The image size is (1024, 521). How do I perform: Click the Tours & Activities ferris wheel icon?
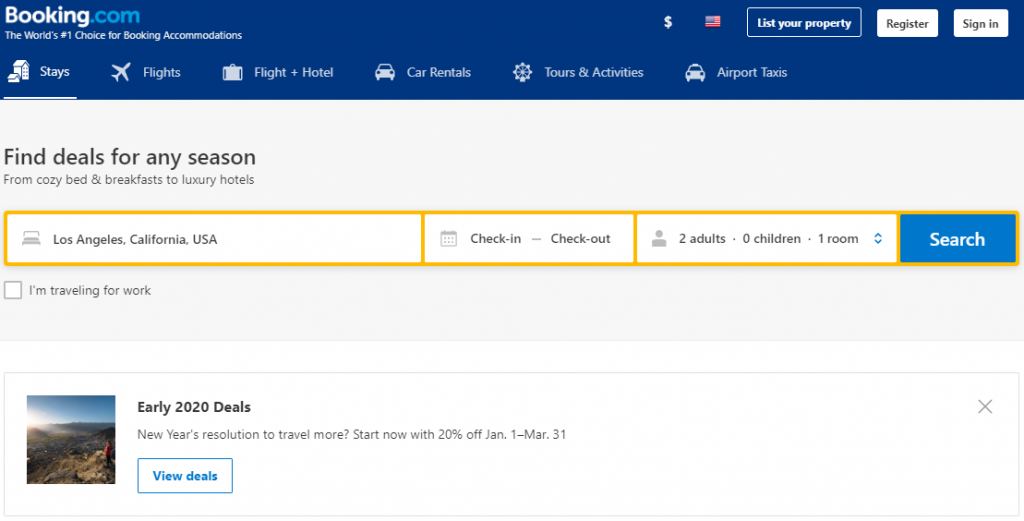coord(522,72)
